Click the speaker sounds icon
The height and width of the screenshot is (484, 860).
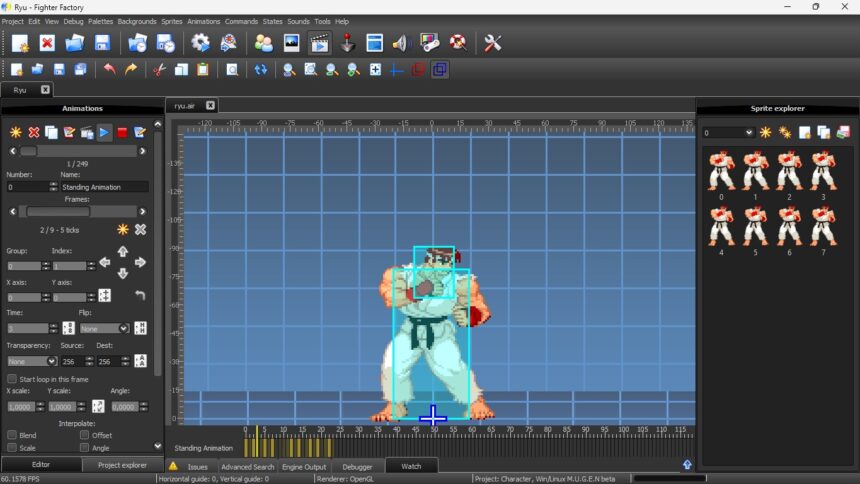(402, 43)
